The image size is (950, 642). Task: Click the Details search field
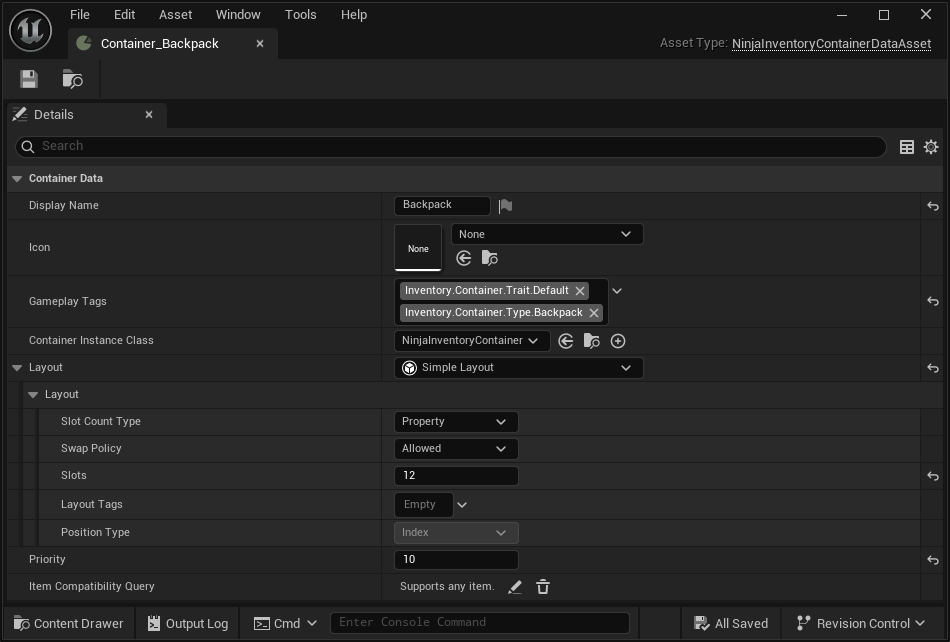[x=451, y=147]
